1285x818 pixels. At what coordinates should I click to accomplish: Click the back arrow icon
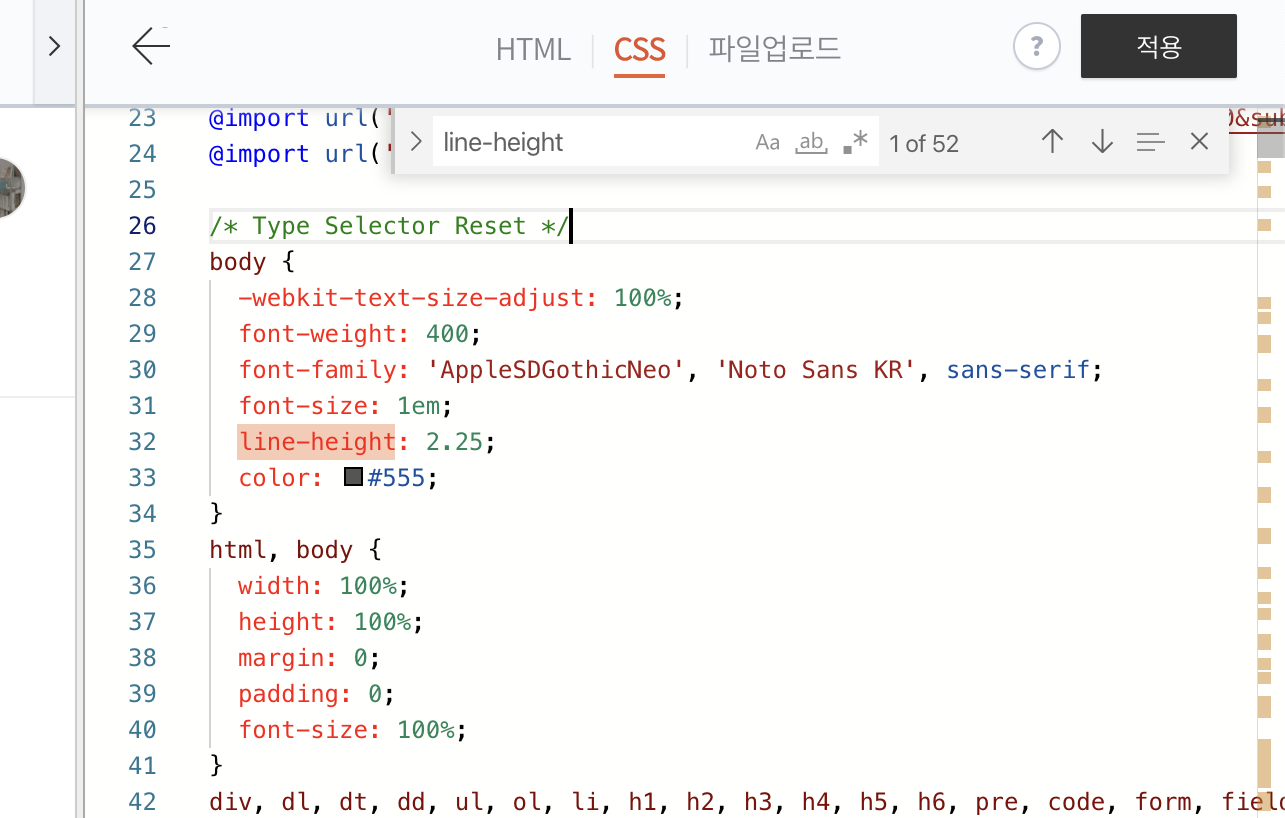click(149, 46)
